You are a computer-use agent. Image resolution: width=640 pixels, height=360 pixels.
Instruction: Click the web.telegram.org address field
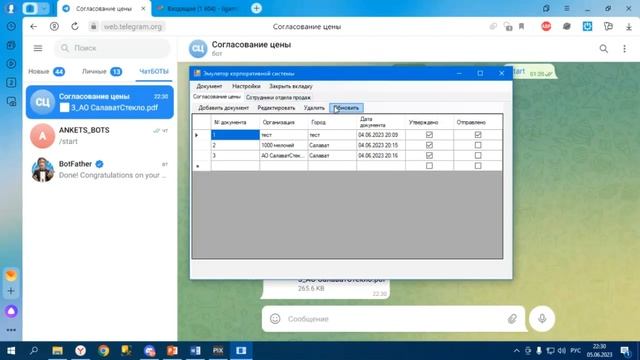133,27
